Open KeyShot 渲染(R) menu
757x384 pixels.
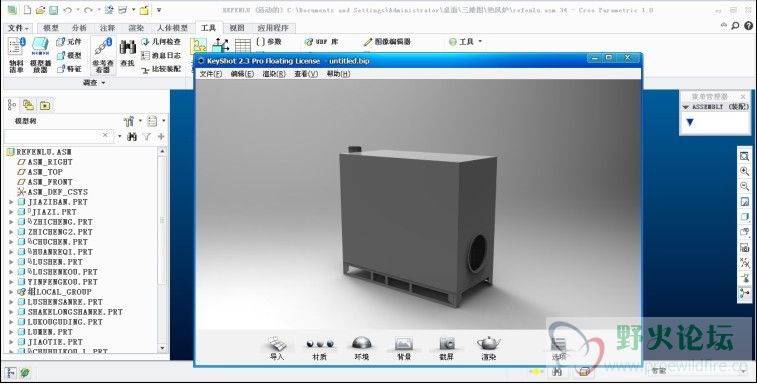pos(274,74)
